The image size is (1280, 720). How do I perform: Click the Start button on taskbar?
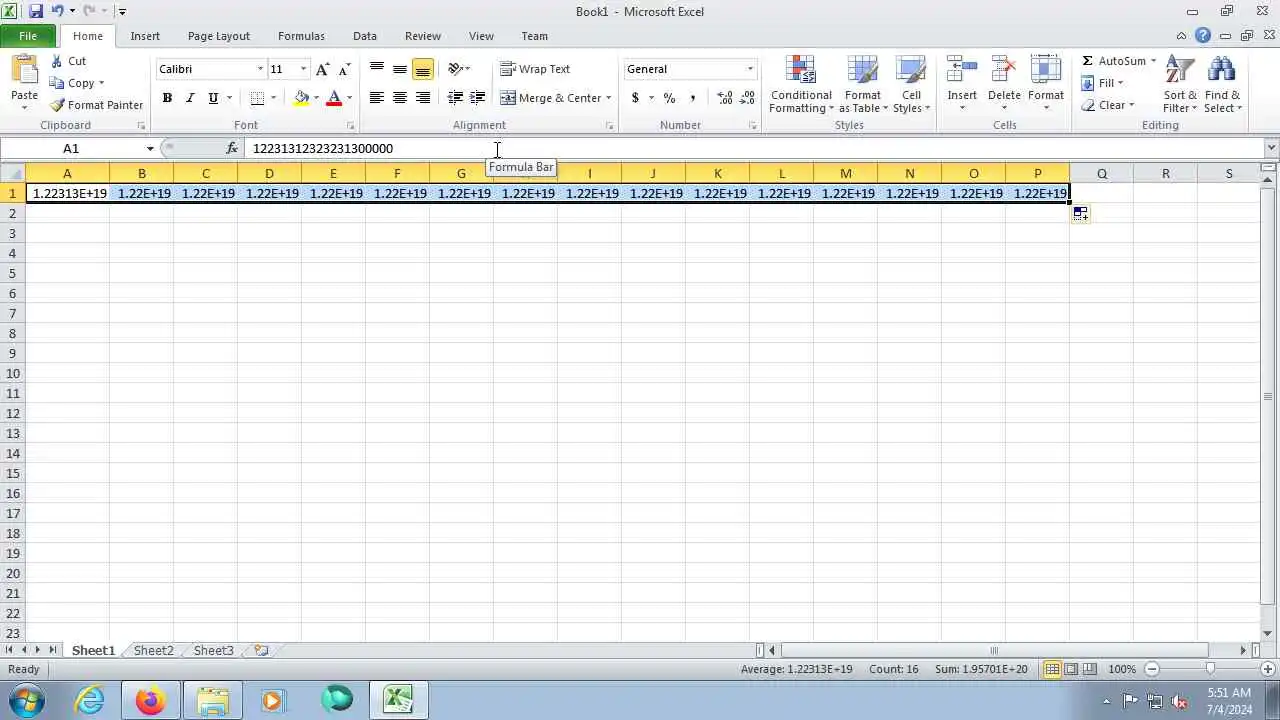click(27, 700)
